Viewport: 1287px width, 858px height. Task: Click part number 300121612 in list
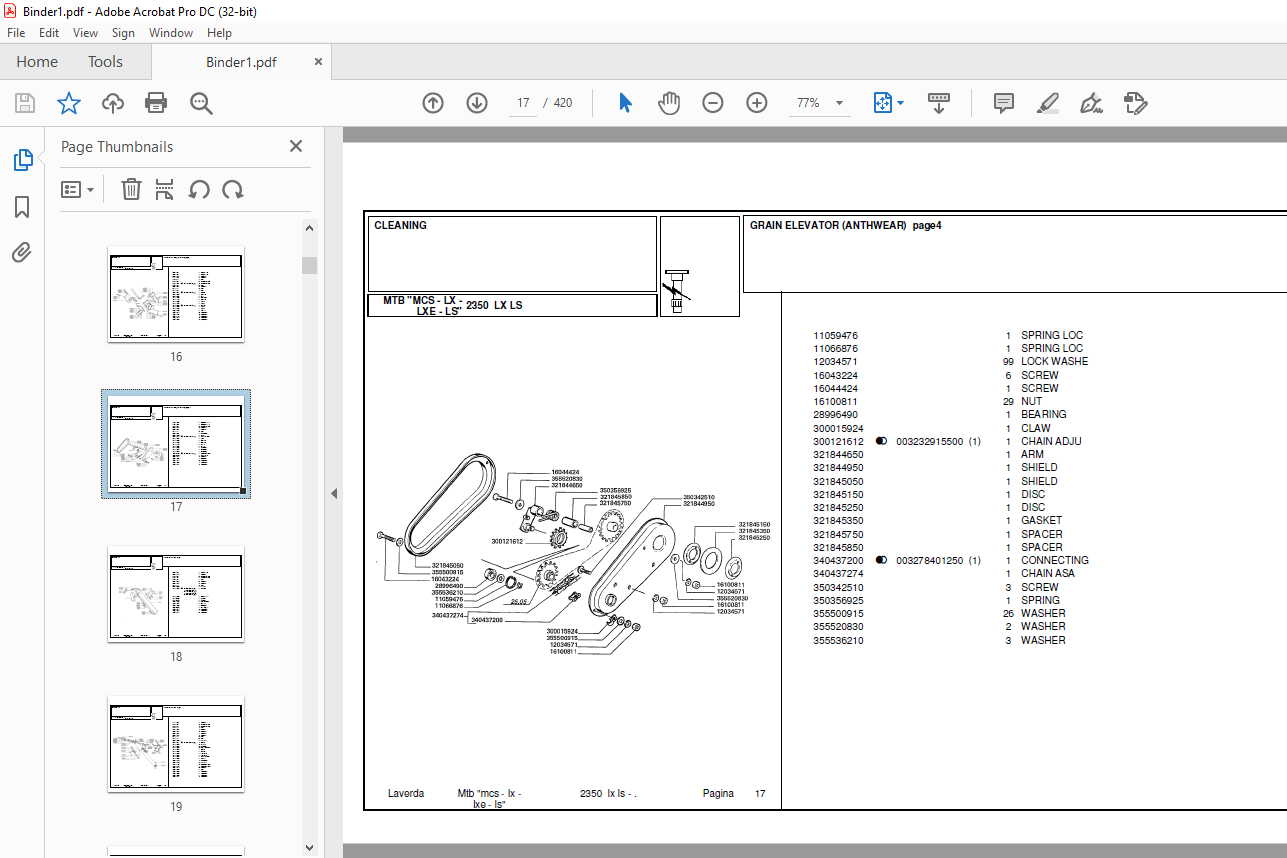[x=838, y=441]
